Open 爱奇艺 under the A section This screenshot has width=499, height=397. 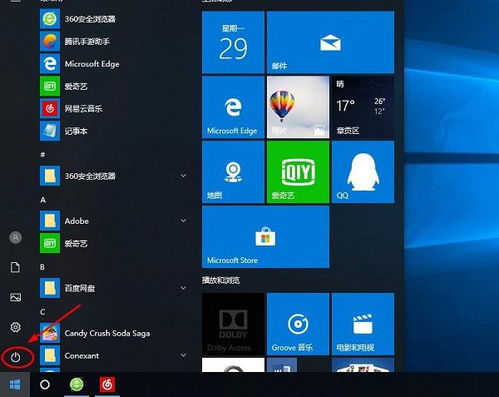pos(113,243)
